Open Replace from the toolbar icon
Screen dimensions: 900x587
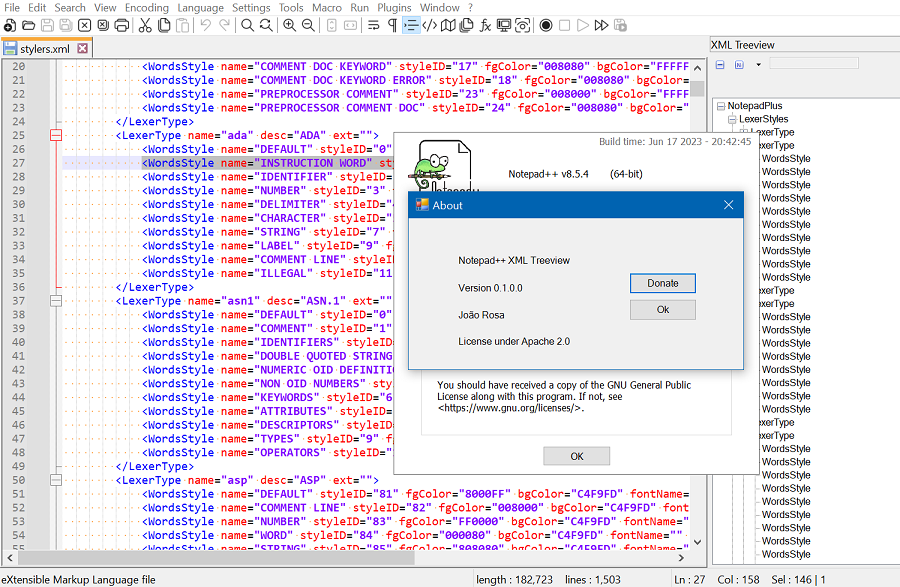266,25
